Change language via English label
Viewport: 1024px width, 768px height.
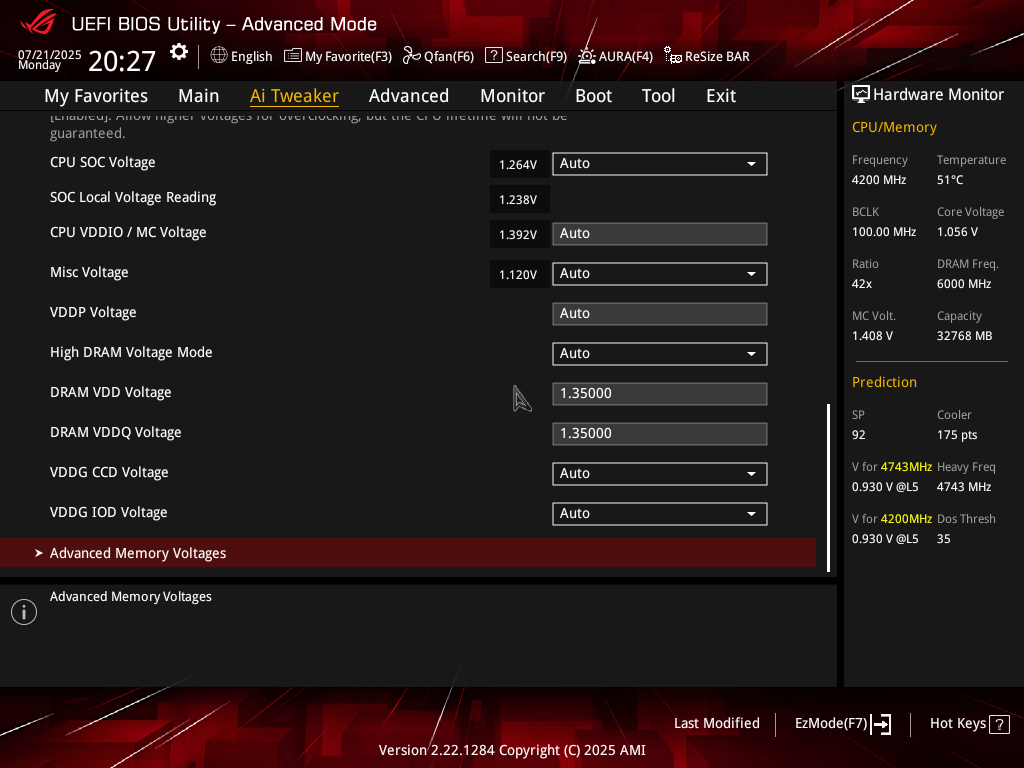[251, 57]
